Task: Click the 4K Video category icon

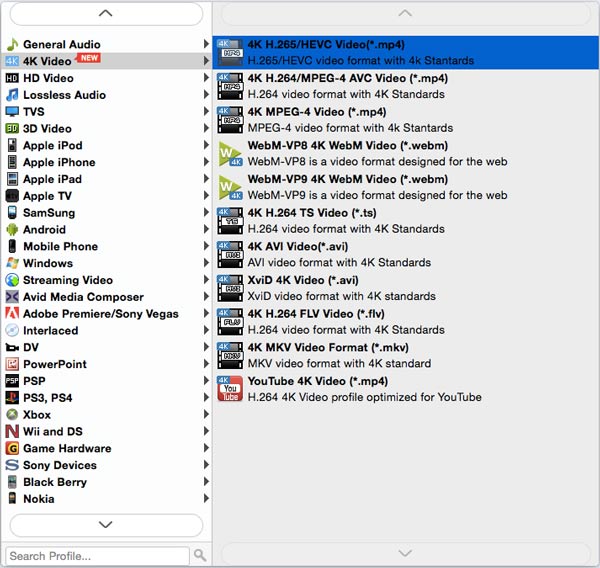Action: [x=12, y=61]
